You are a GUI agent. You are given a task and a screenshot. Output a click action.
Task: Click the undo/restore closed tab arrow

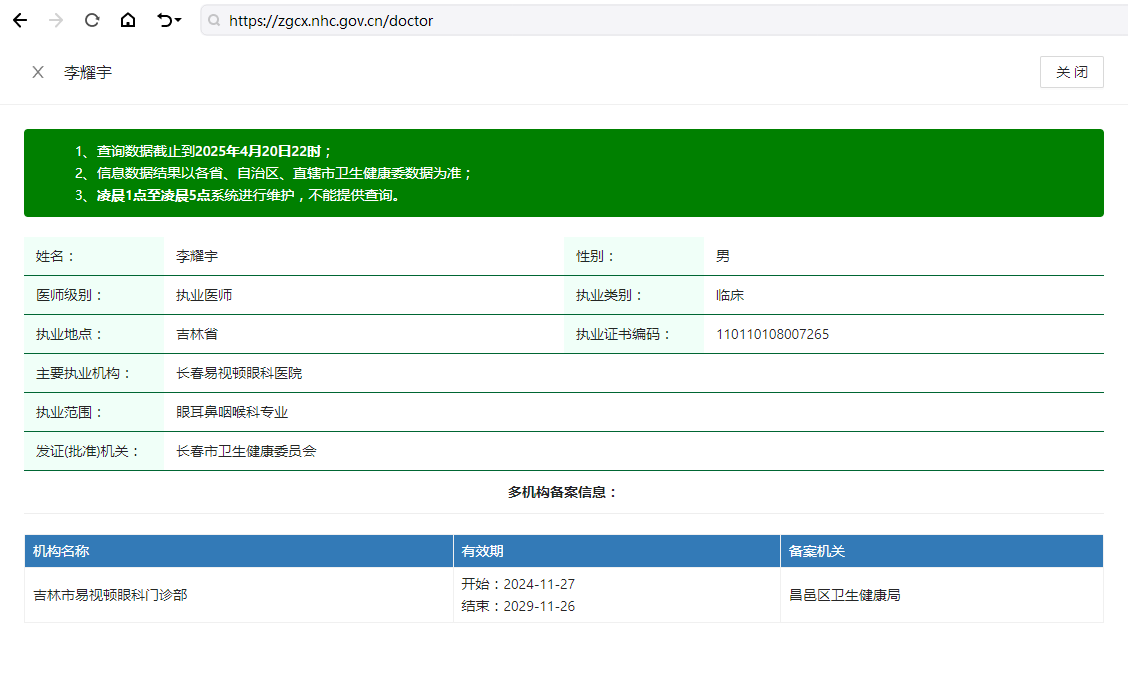[x=165, y=20]
